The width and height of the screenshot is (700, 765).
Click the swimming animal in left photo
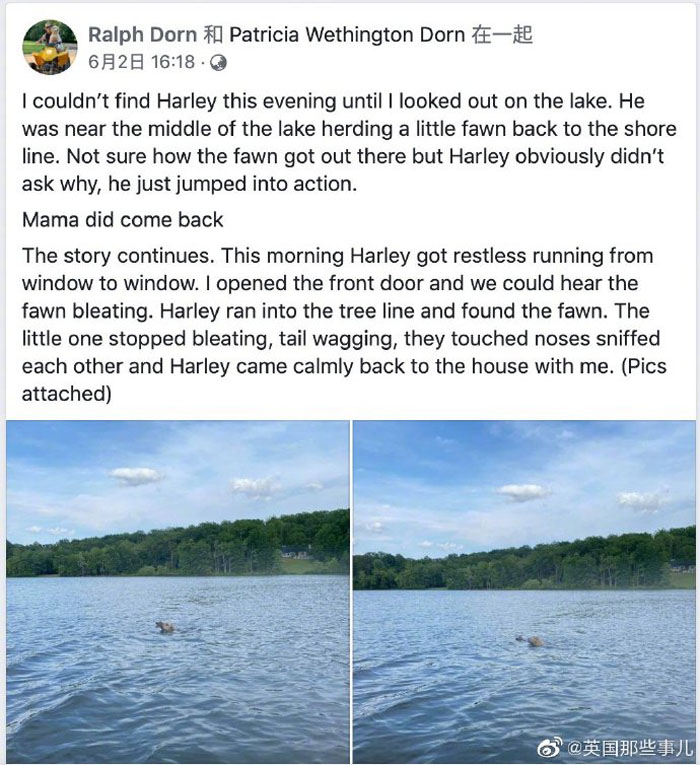pyautogui.click(x=164, y=627)
